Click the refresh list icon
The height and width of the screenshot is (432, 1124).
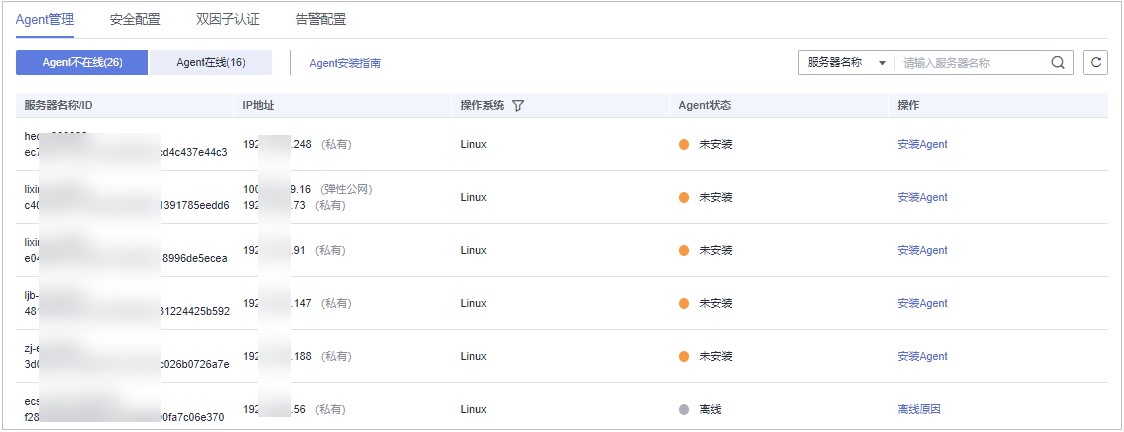pyautogui.click(x=1096, y=62)
